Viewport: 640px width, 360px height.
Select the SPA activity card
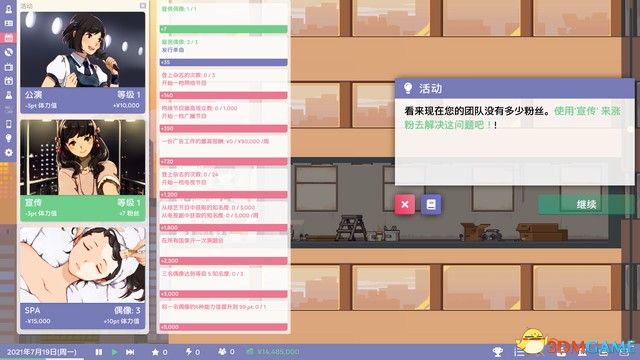[x=82, y=278]
